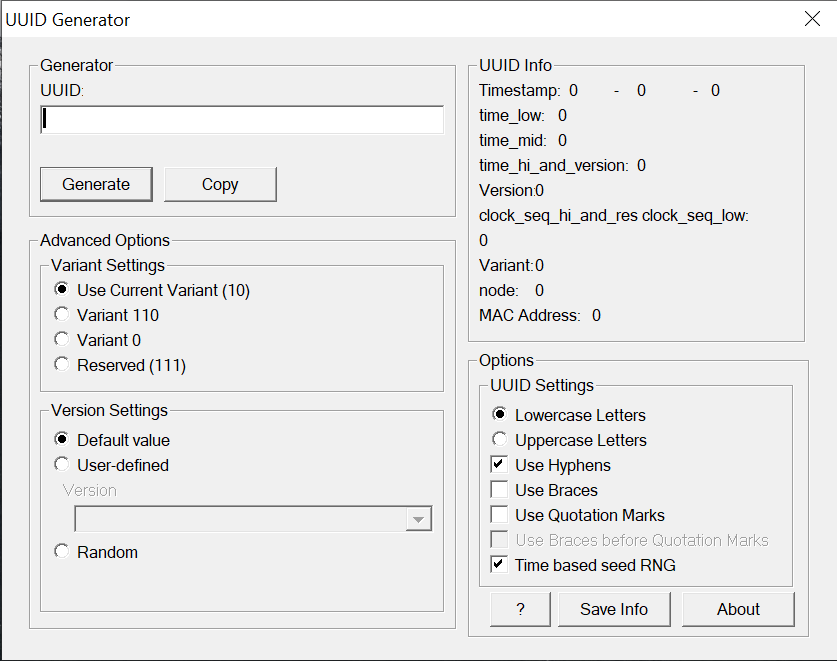Enable the Use Braces checkbox
Screen dimensions: 837x661
point(499,490)
